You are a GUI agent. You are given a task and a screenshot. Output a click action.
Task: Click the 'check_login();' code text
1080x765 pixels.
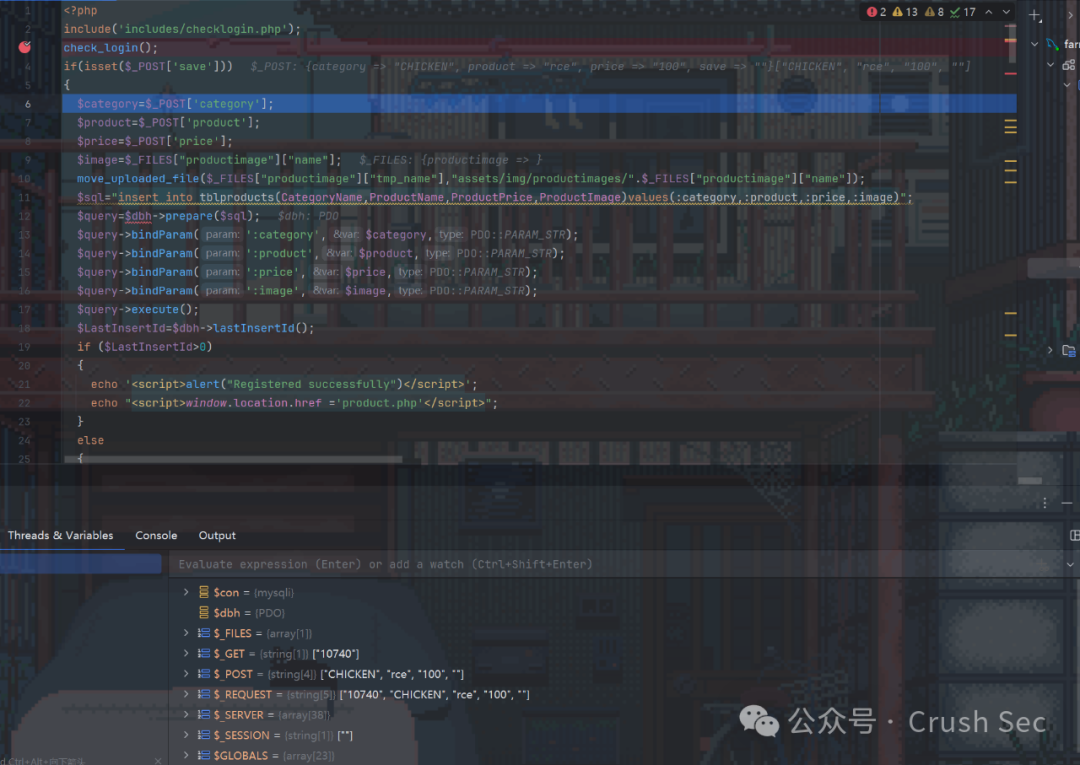pos(110,48)
